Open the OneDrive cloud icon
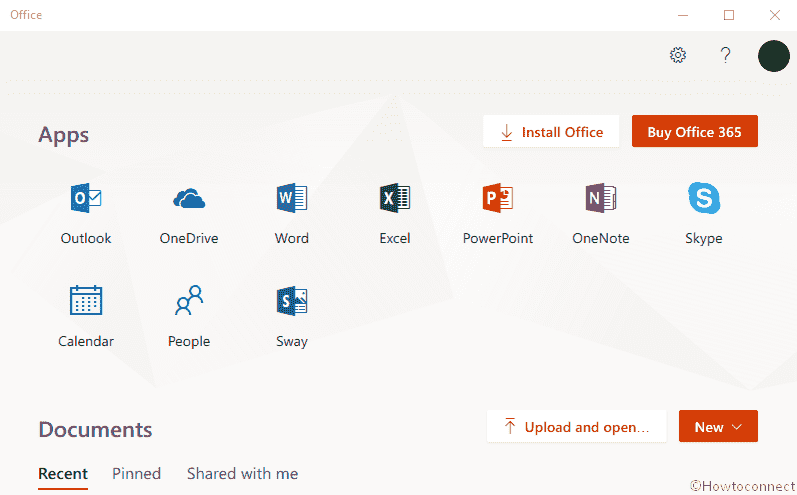This screenshot has height=495, width=797. (x=189, y=198)
